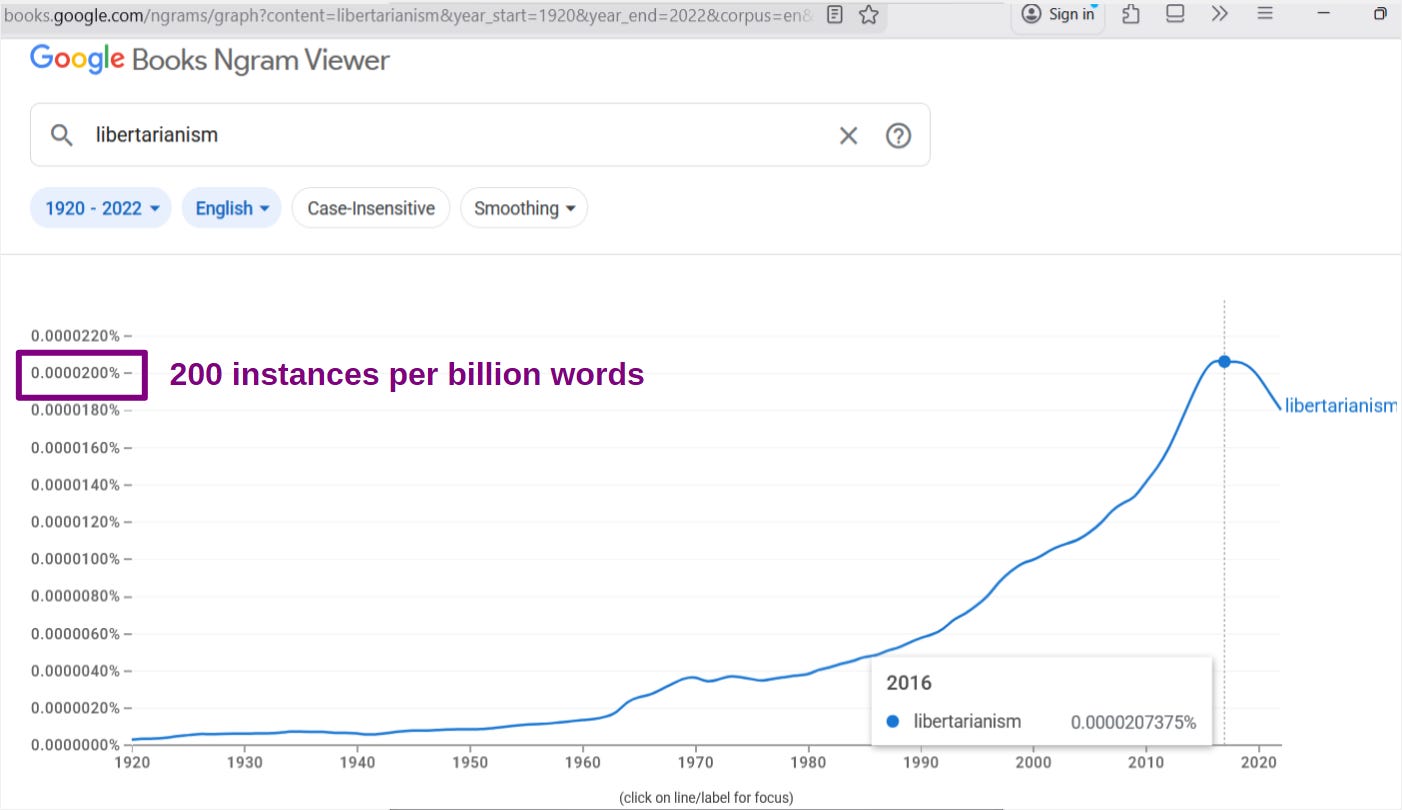Click the 0.0000207375% tooltip value
Image resolution: width=1402 pixels, height=810 pixels.
[x=1133, y=722]
